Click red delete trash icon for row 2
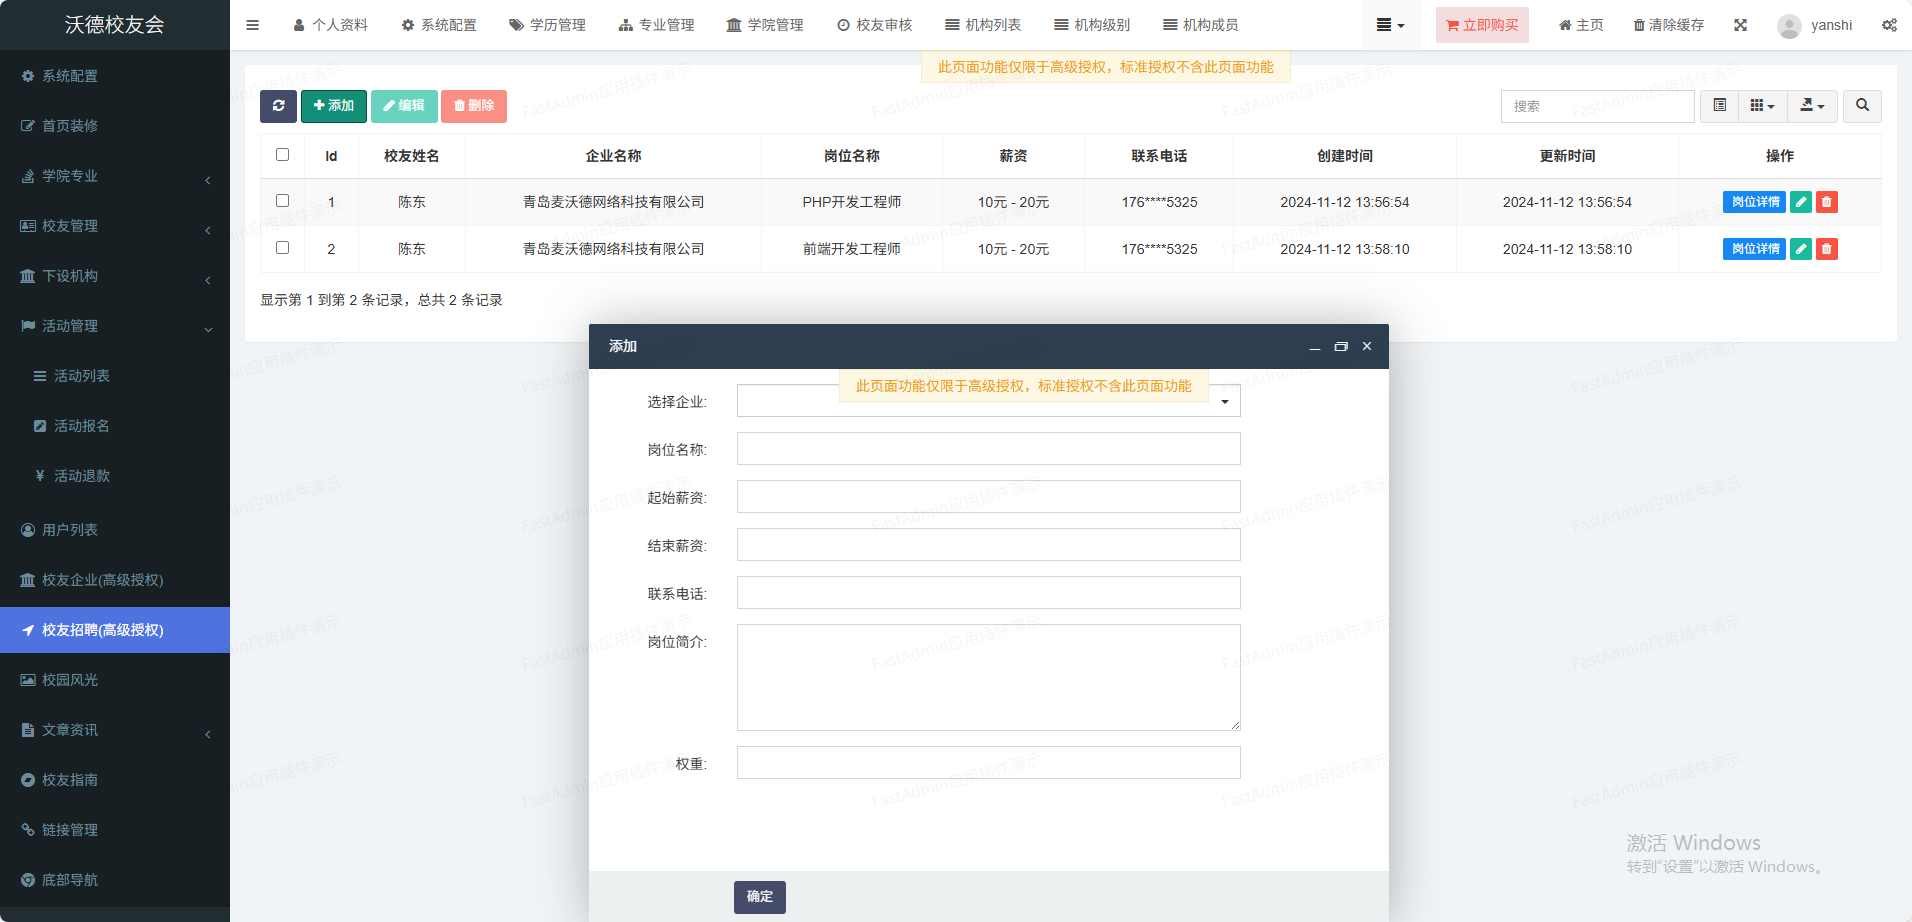The width and height of the screenshot is (1912, 922). click(1826, 249)
